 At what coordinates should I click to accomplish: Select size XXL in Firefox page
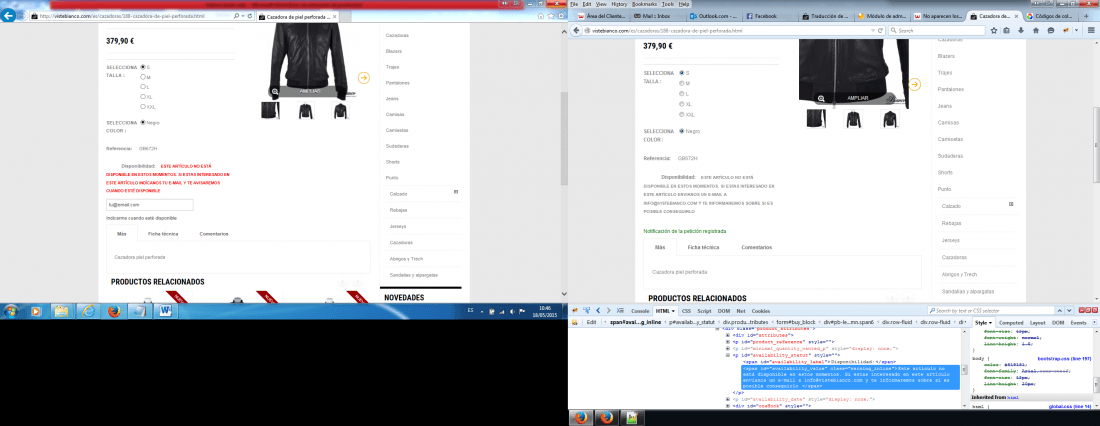pyautogui.click(x=681, y=114)
